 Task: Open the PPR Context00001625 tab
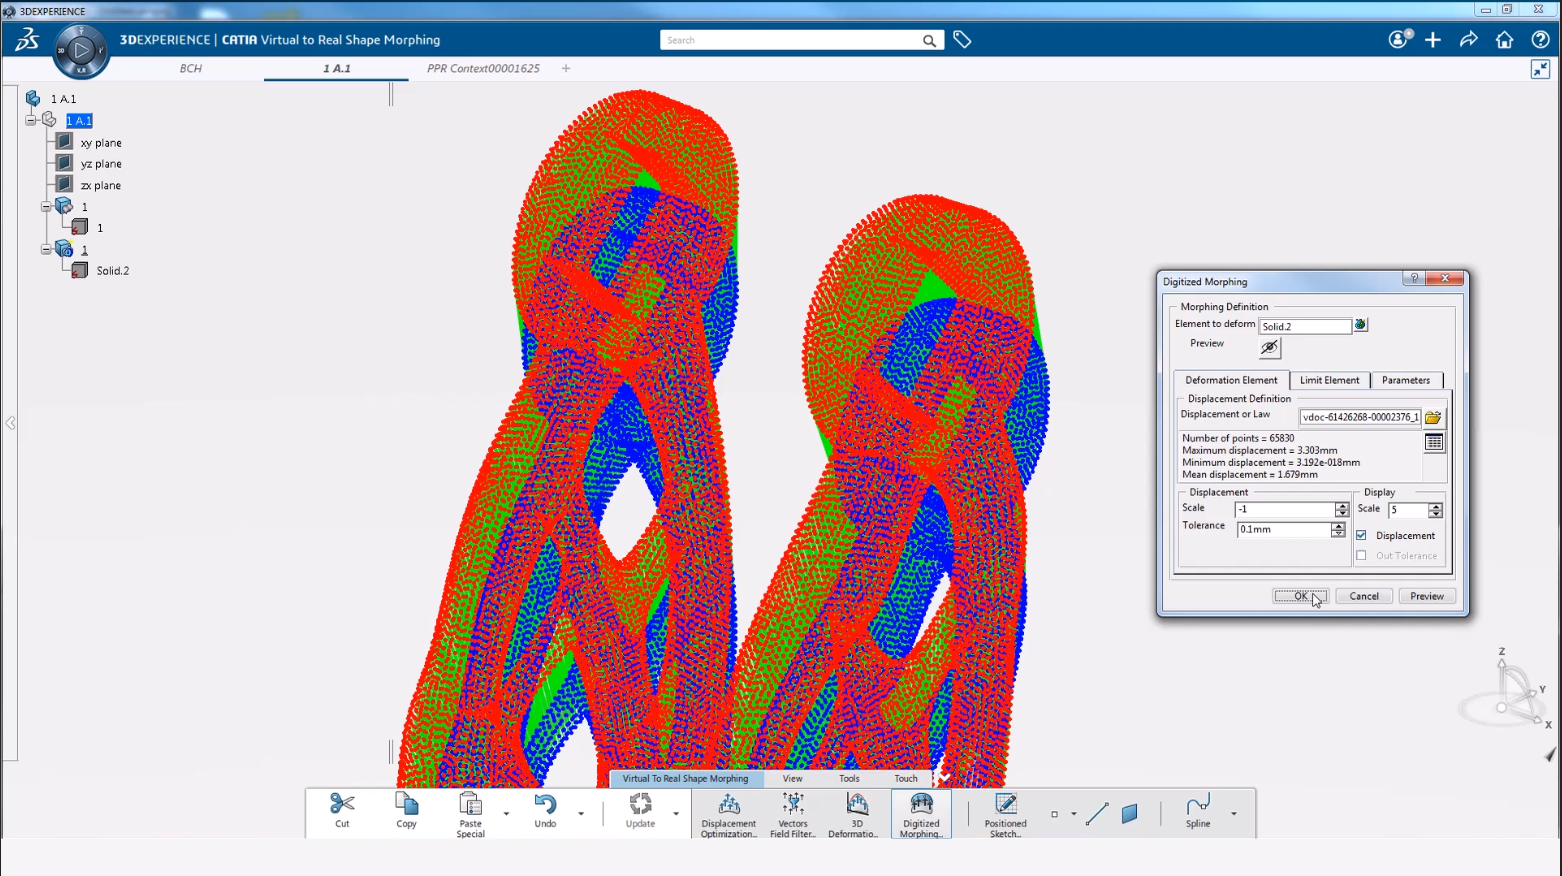(x=483, y=69)
